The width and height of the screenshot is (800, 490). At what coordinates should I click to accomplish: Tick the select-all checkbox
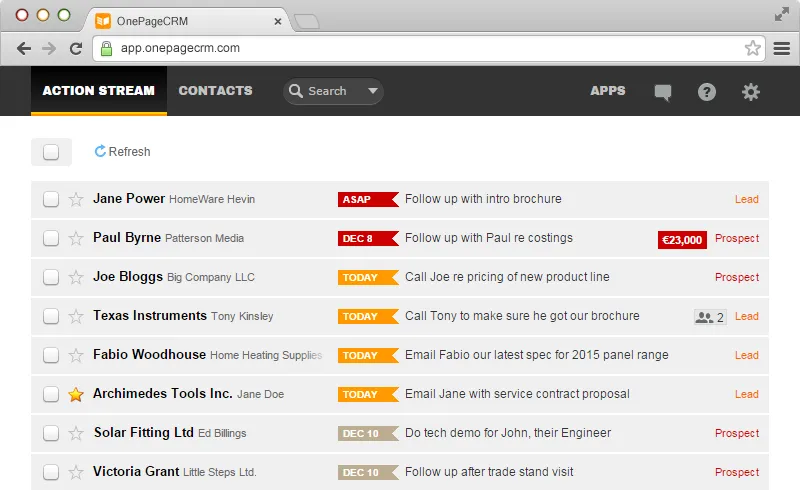[51, 152]
